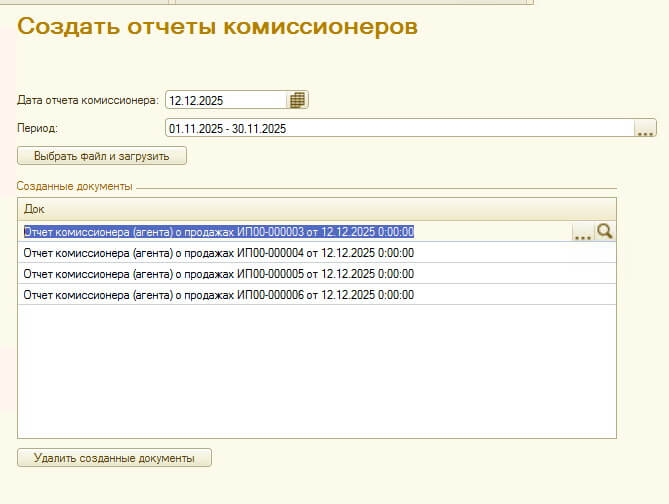Click the "Период:" label
Viewport: 669px width, 504px height.
[38, 128]
